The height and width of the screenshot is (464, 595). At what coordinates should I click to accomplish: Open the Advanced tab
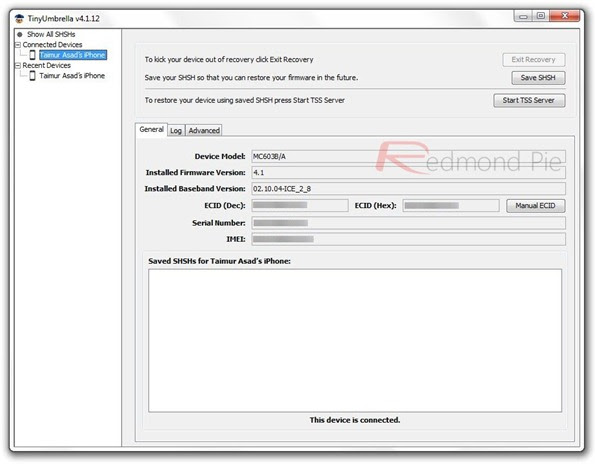click(x=204, y=131)
